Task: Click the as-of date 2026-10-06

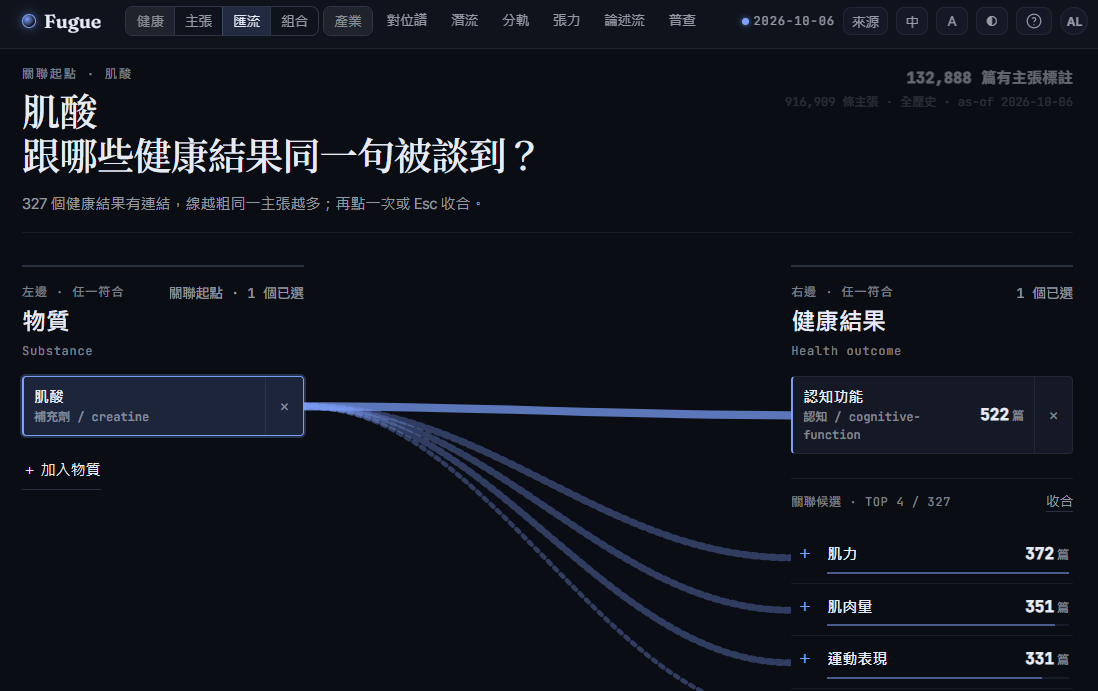Action: click(x=788, y=21)
